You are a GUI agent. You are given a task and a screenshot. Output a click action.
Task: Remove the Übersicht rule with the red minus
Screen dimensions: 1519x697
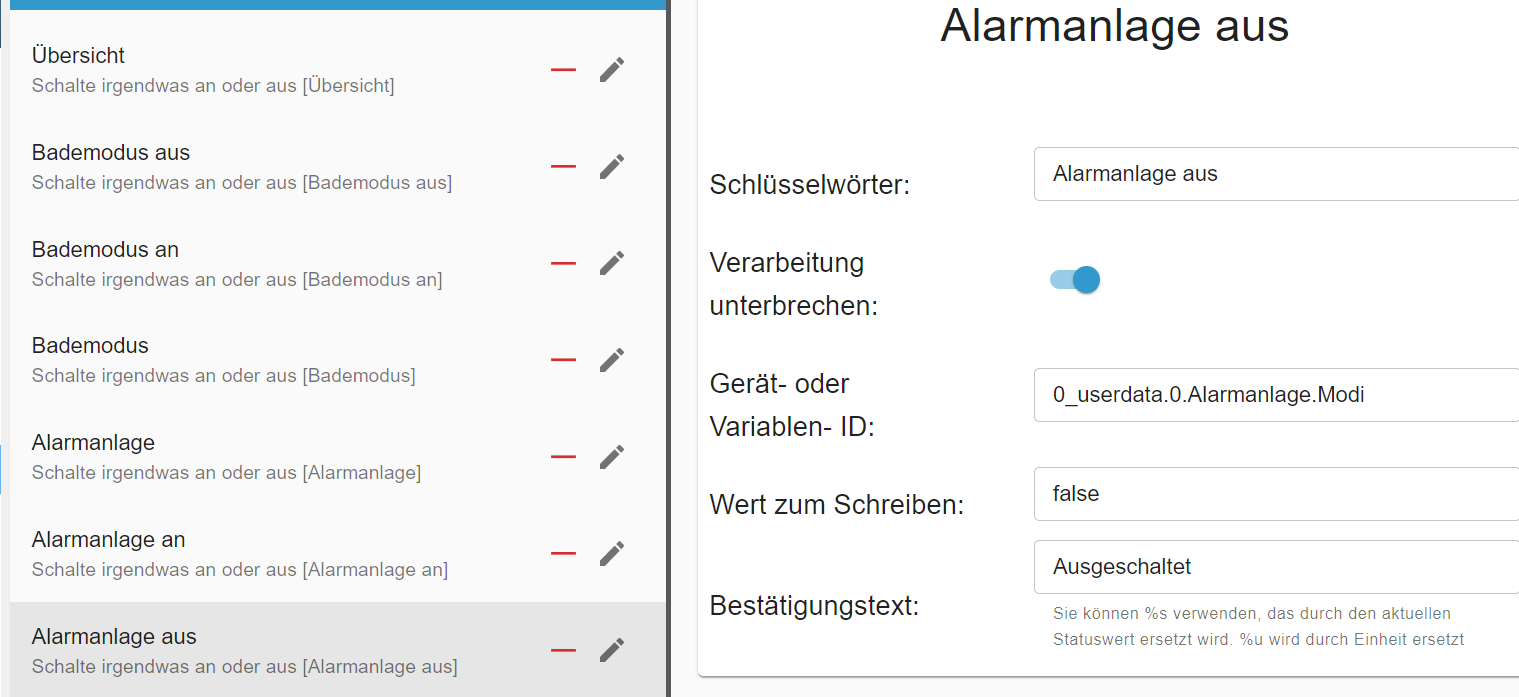click(563, 70)
